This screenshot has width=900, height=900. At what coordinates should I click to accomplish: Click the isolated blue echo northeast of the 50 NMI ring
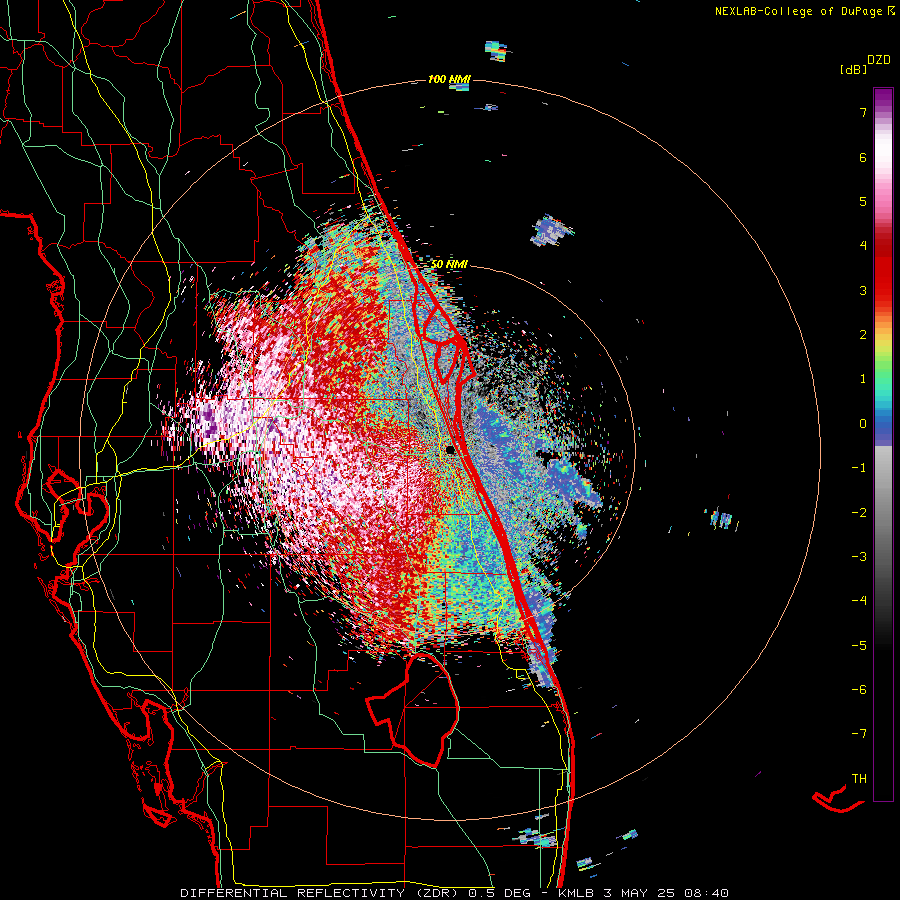coord(551,230)
